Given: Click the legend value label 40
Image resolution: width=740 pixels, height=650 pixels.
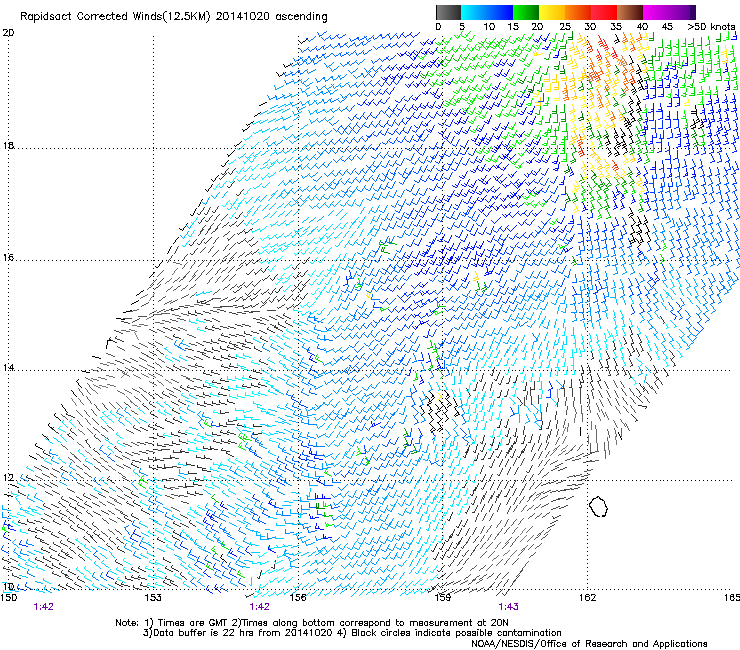Looking at the screenshot, I should tap(642, 27).
